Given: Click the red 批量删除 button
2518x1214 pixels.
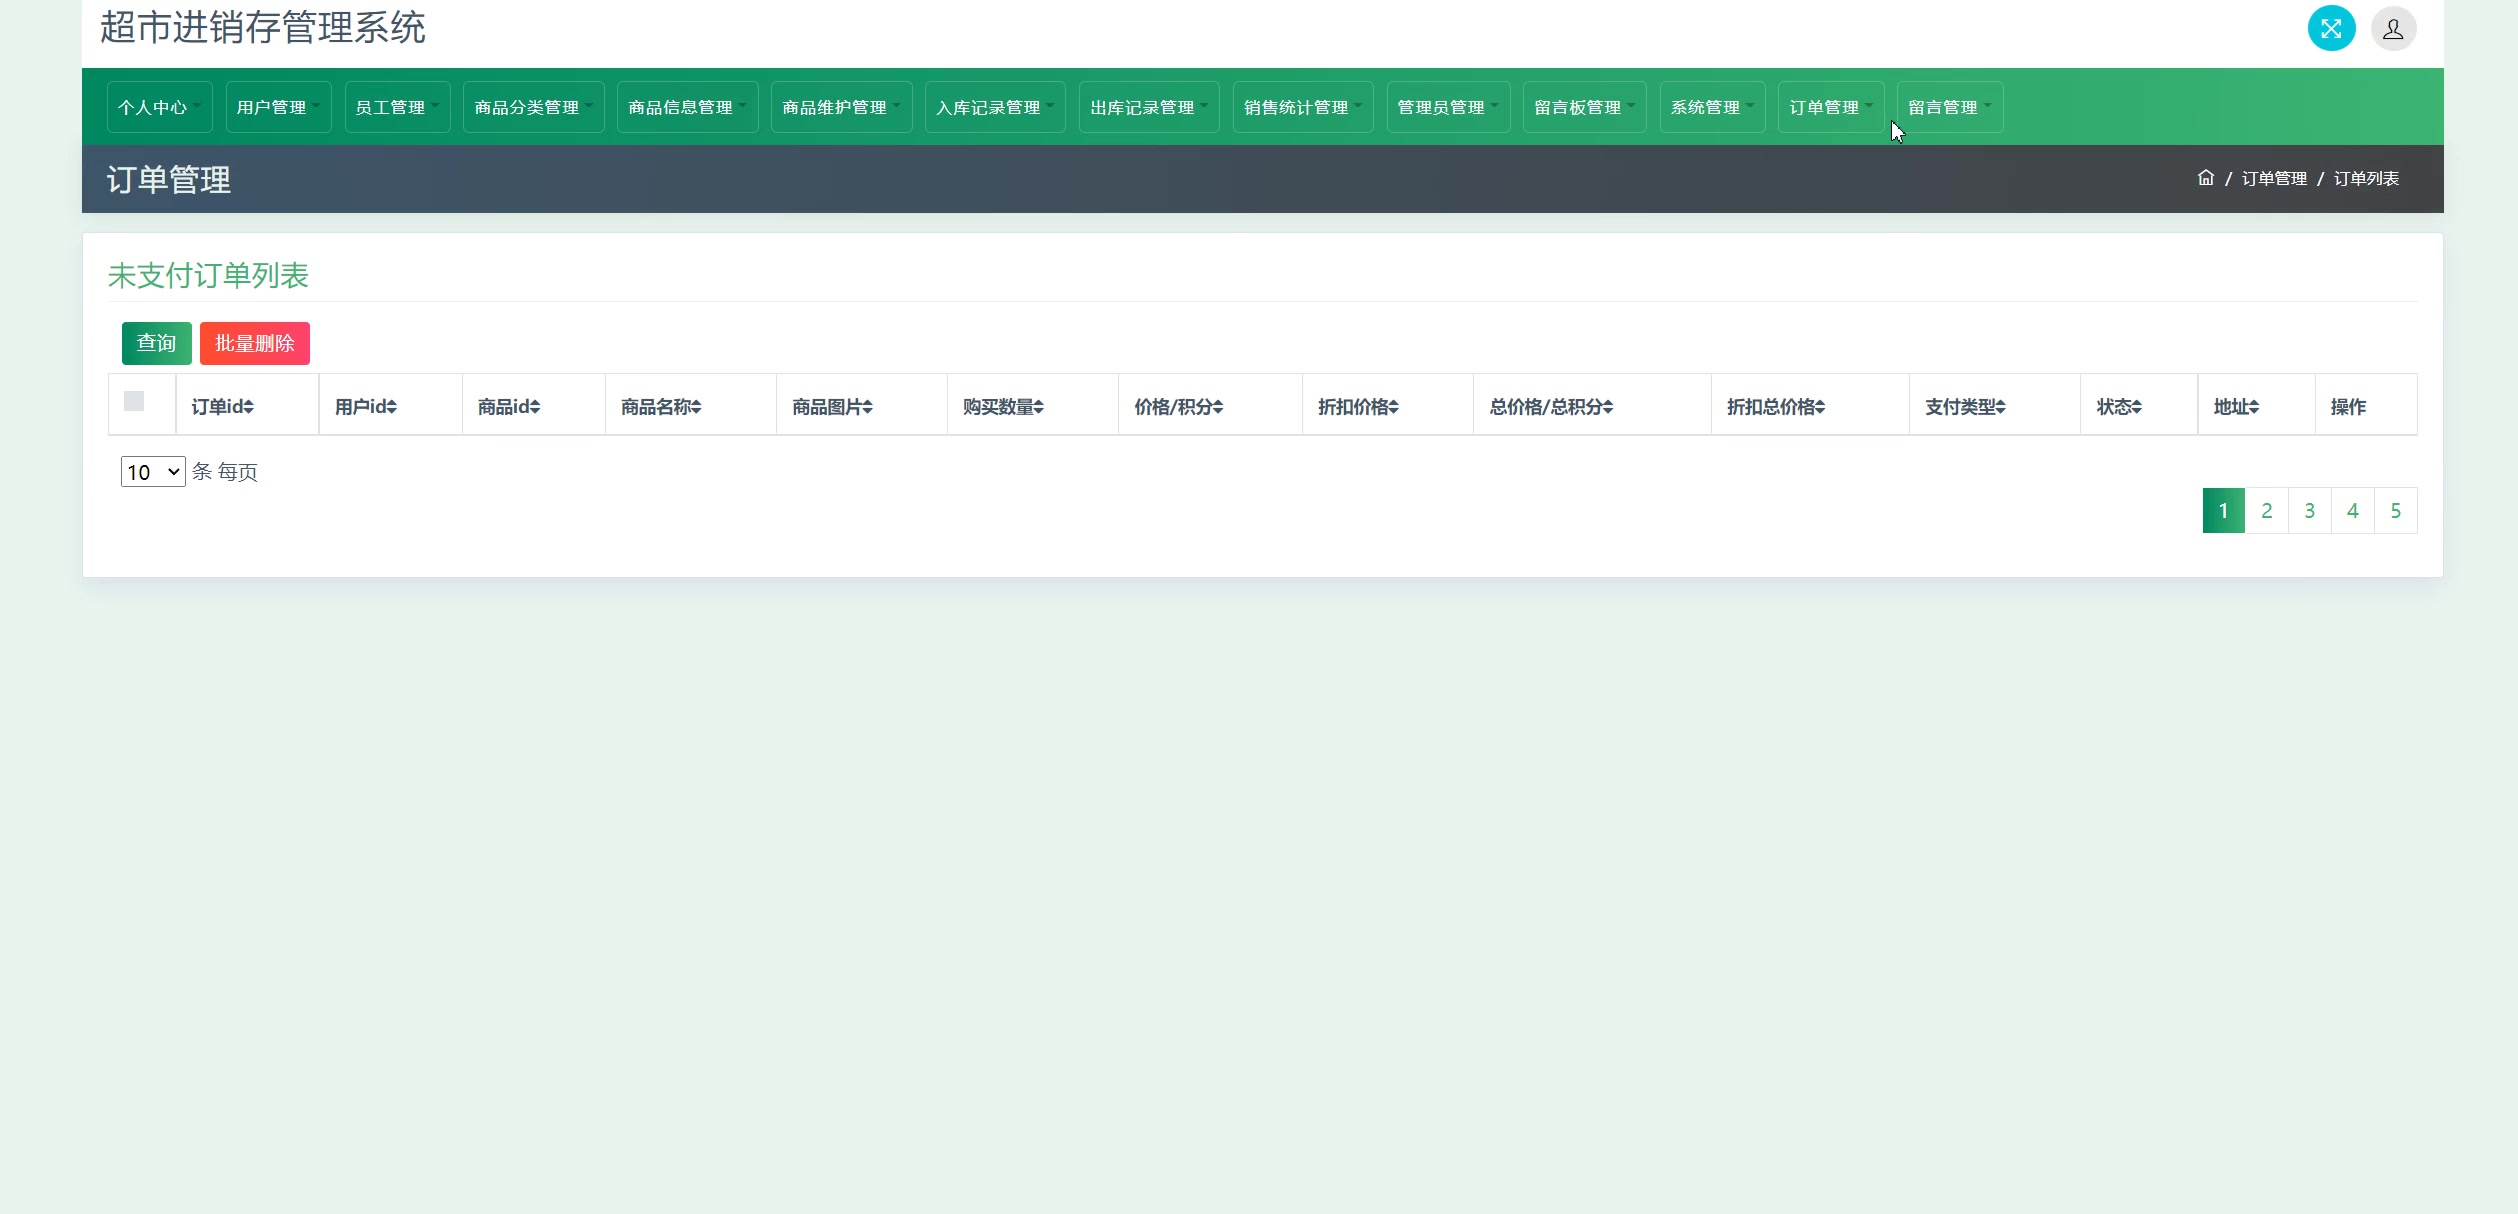Looking at the screenshot, I should coord(254,343).
